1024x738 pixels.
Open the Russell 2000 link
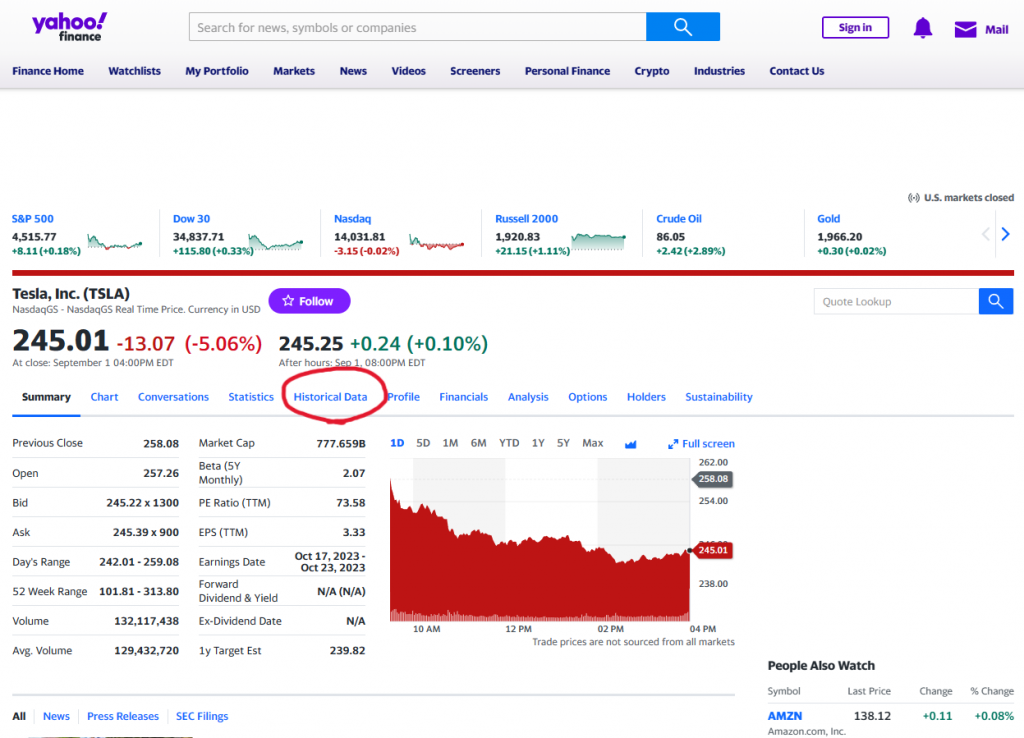526,219
